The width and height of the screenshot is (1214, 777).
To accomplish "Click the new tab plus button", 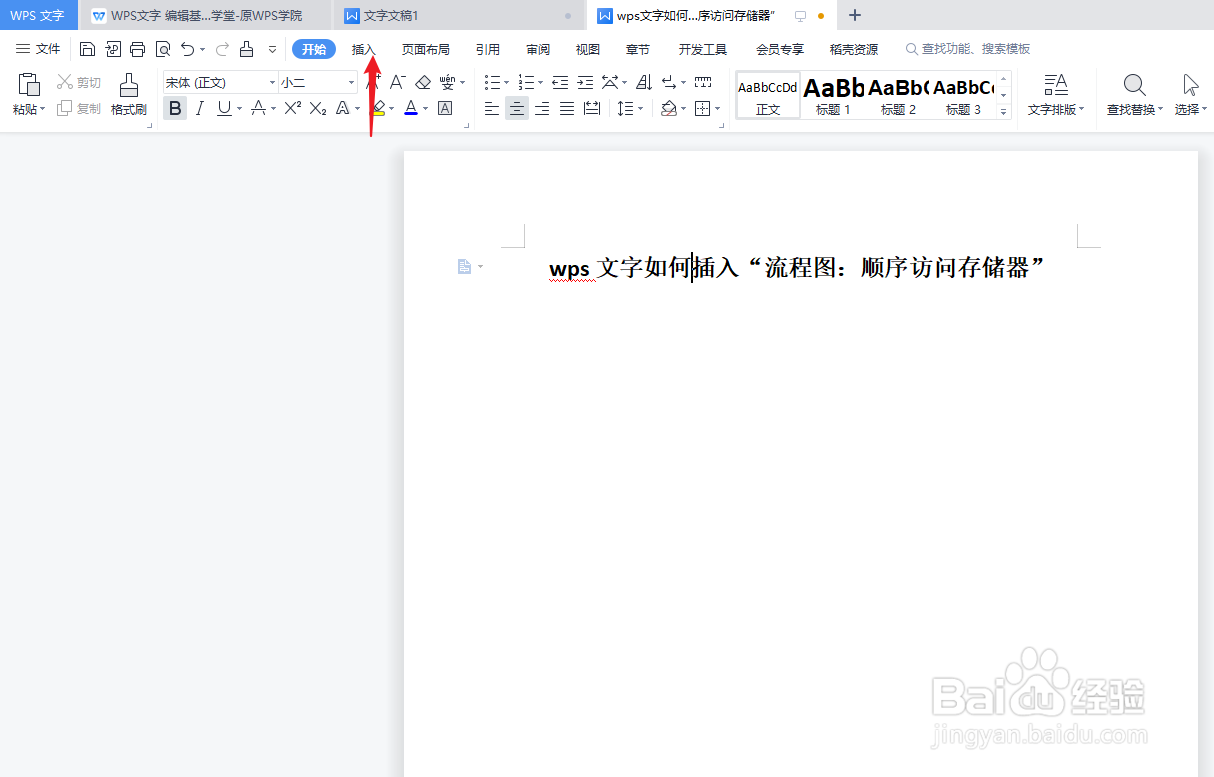I will point(854,16).
